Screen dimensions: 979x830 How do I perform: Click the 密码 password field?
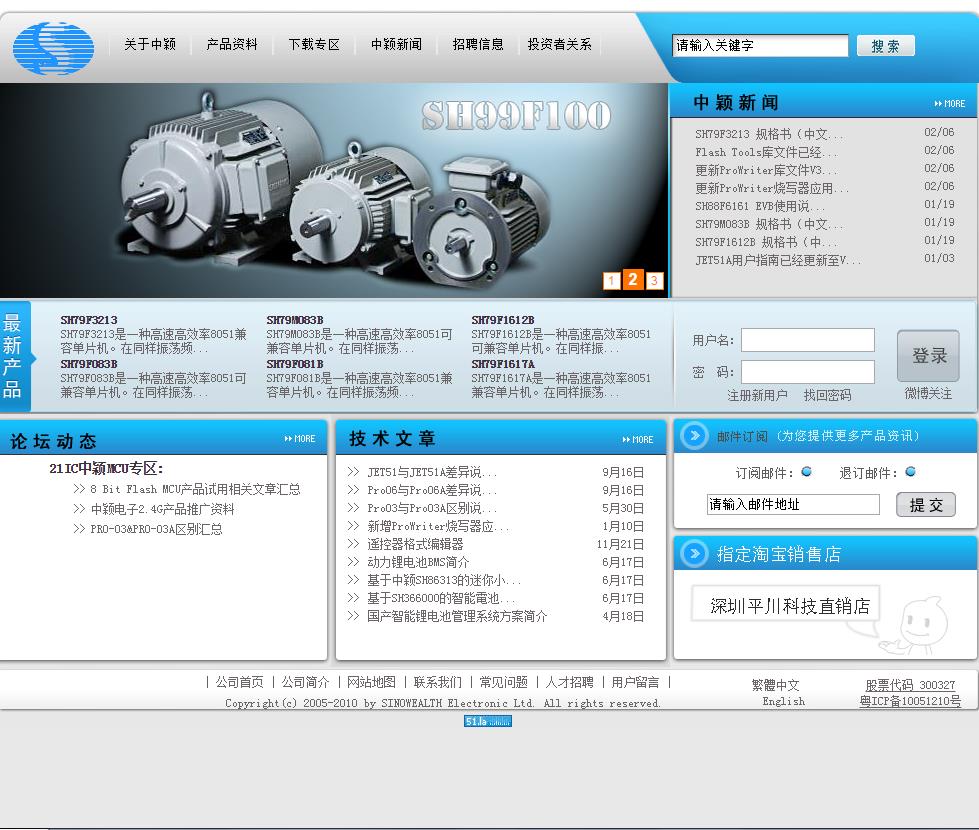[807, 372]
